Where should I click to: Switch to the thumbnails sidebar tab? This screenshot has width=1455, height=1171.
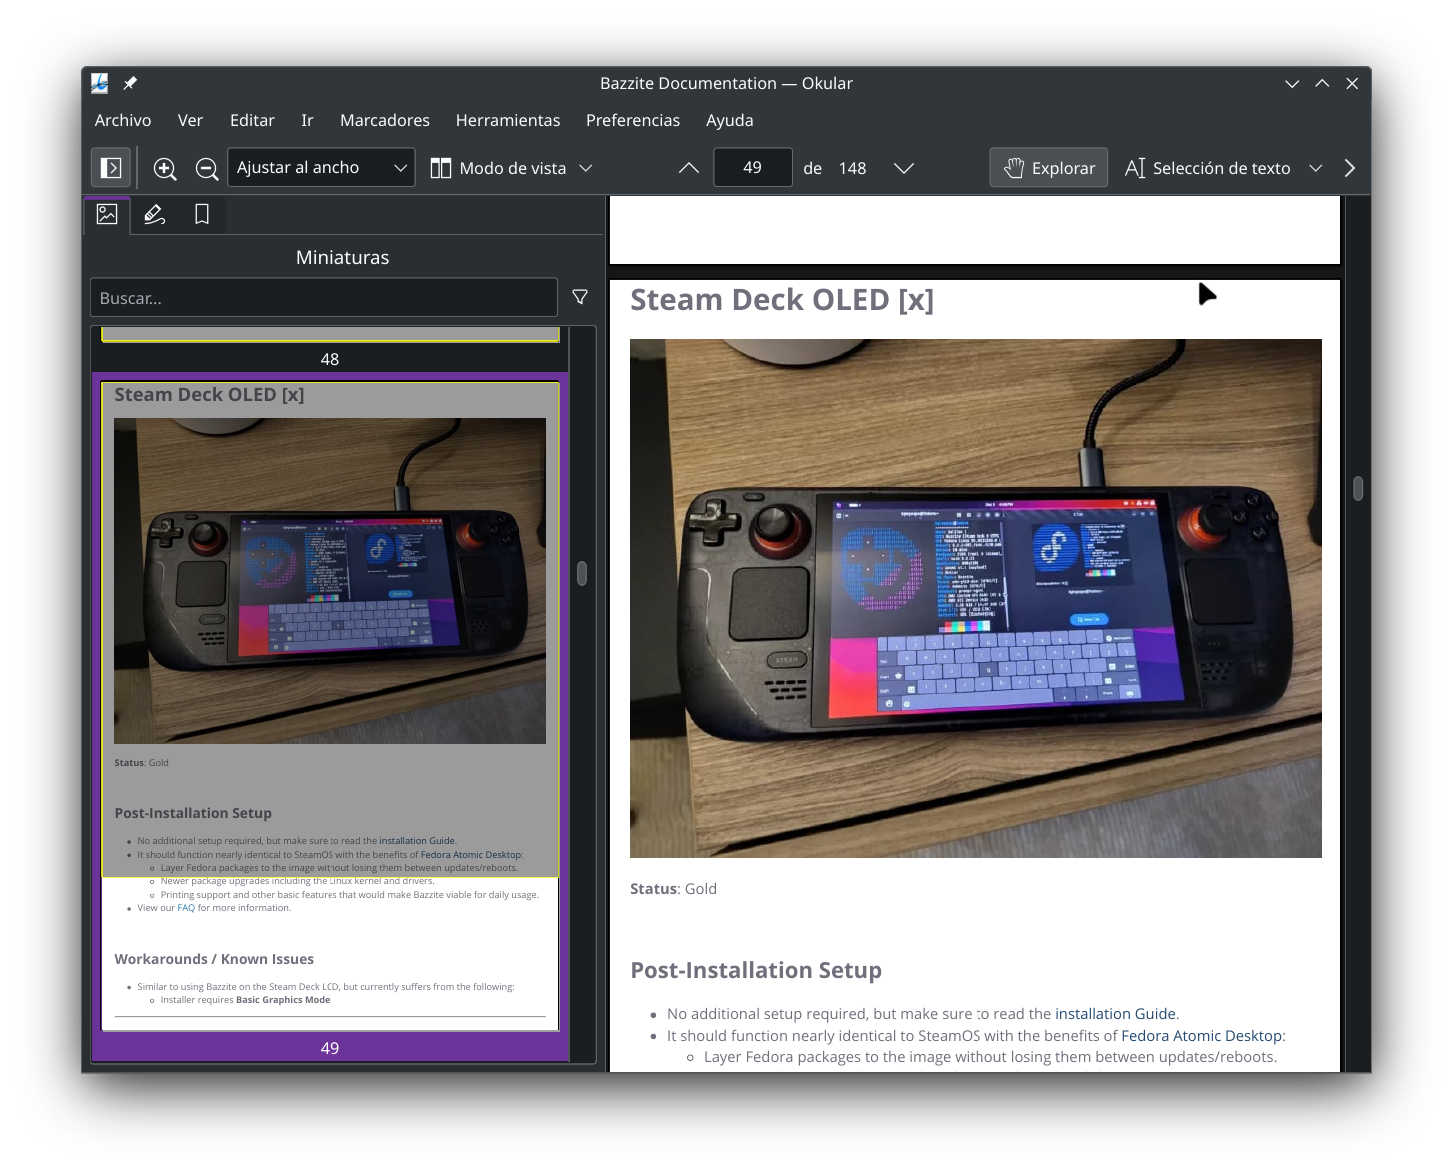(107, 214)
